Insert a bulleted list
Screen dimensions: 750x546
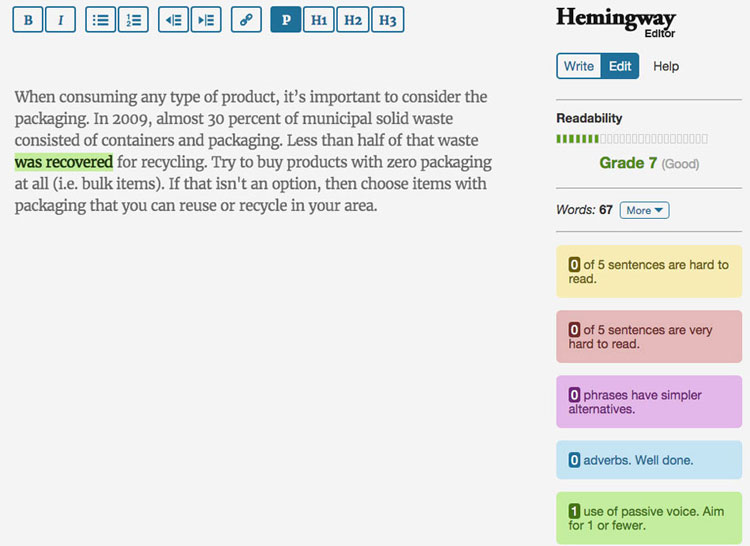pyautogui.click(x=100, y=20)
